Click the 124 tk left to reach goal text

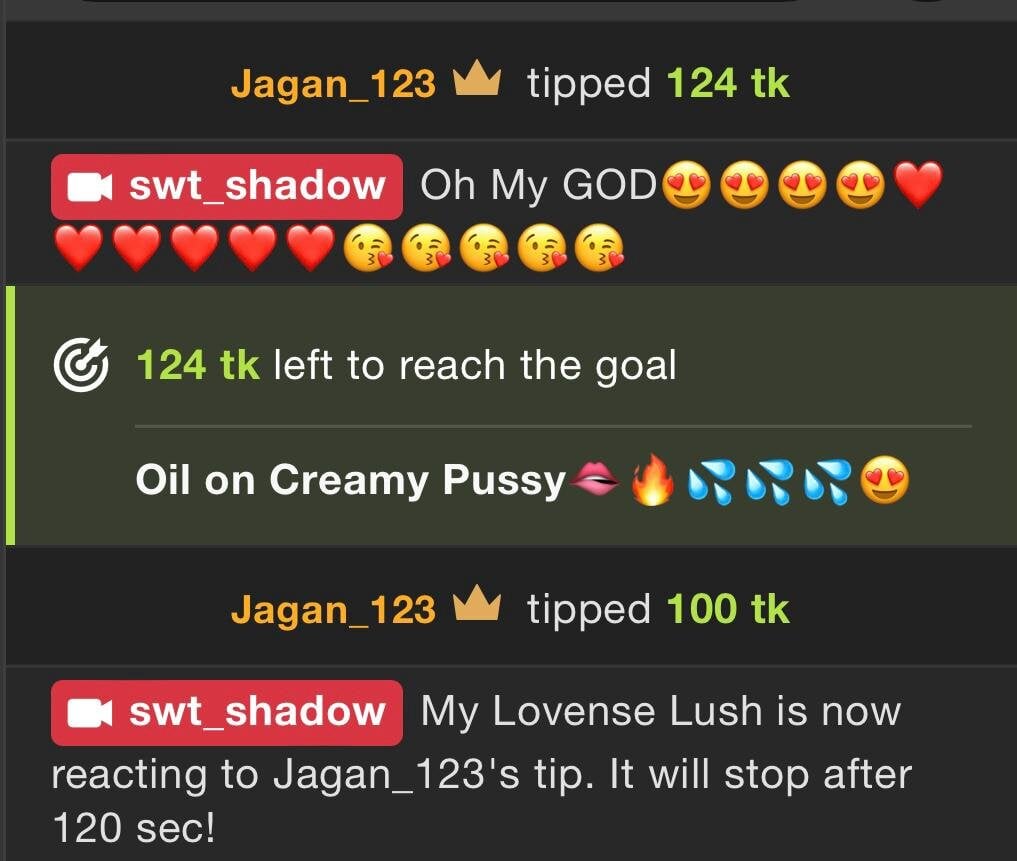[x=407, y=365]
